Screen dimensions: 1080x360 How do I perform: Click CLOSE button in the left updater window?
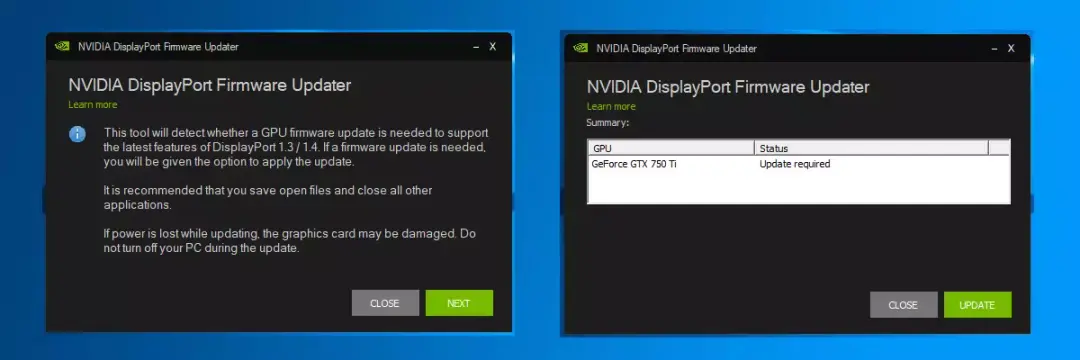[x=385, y=303]
